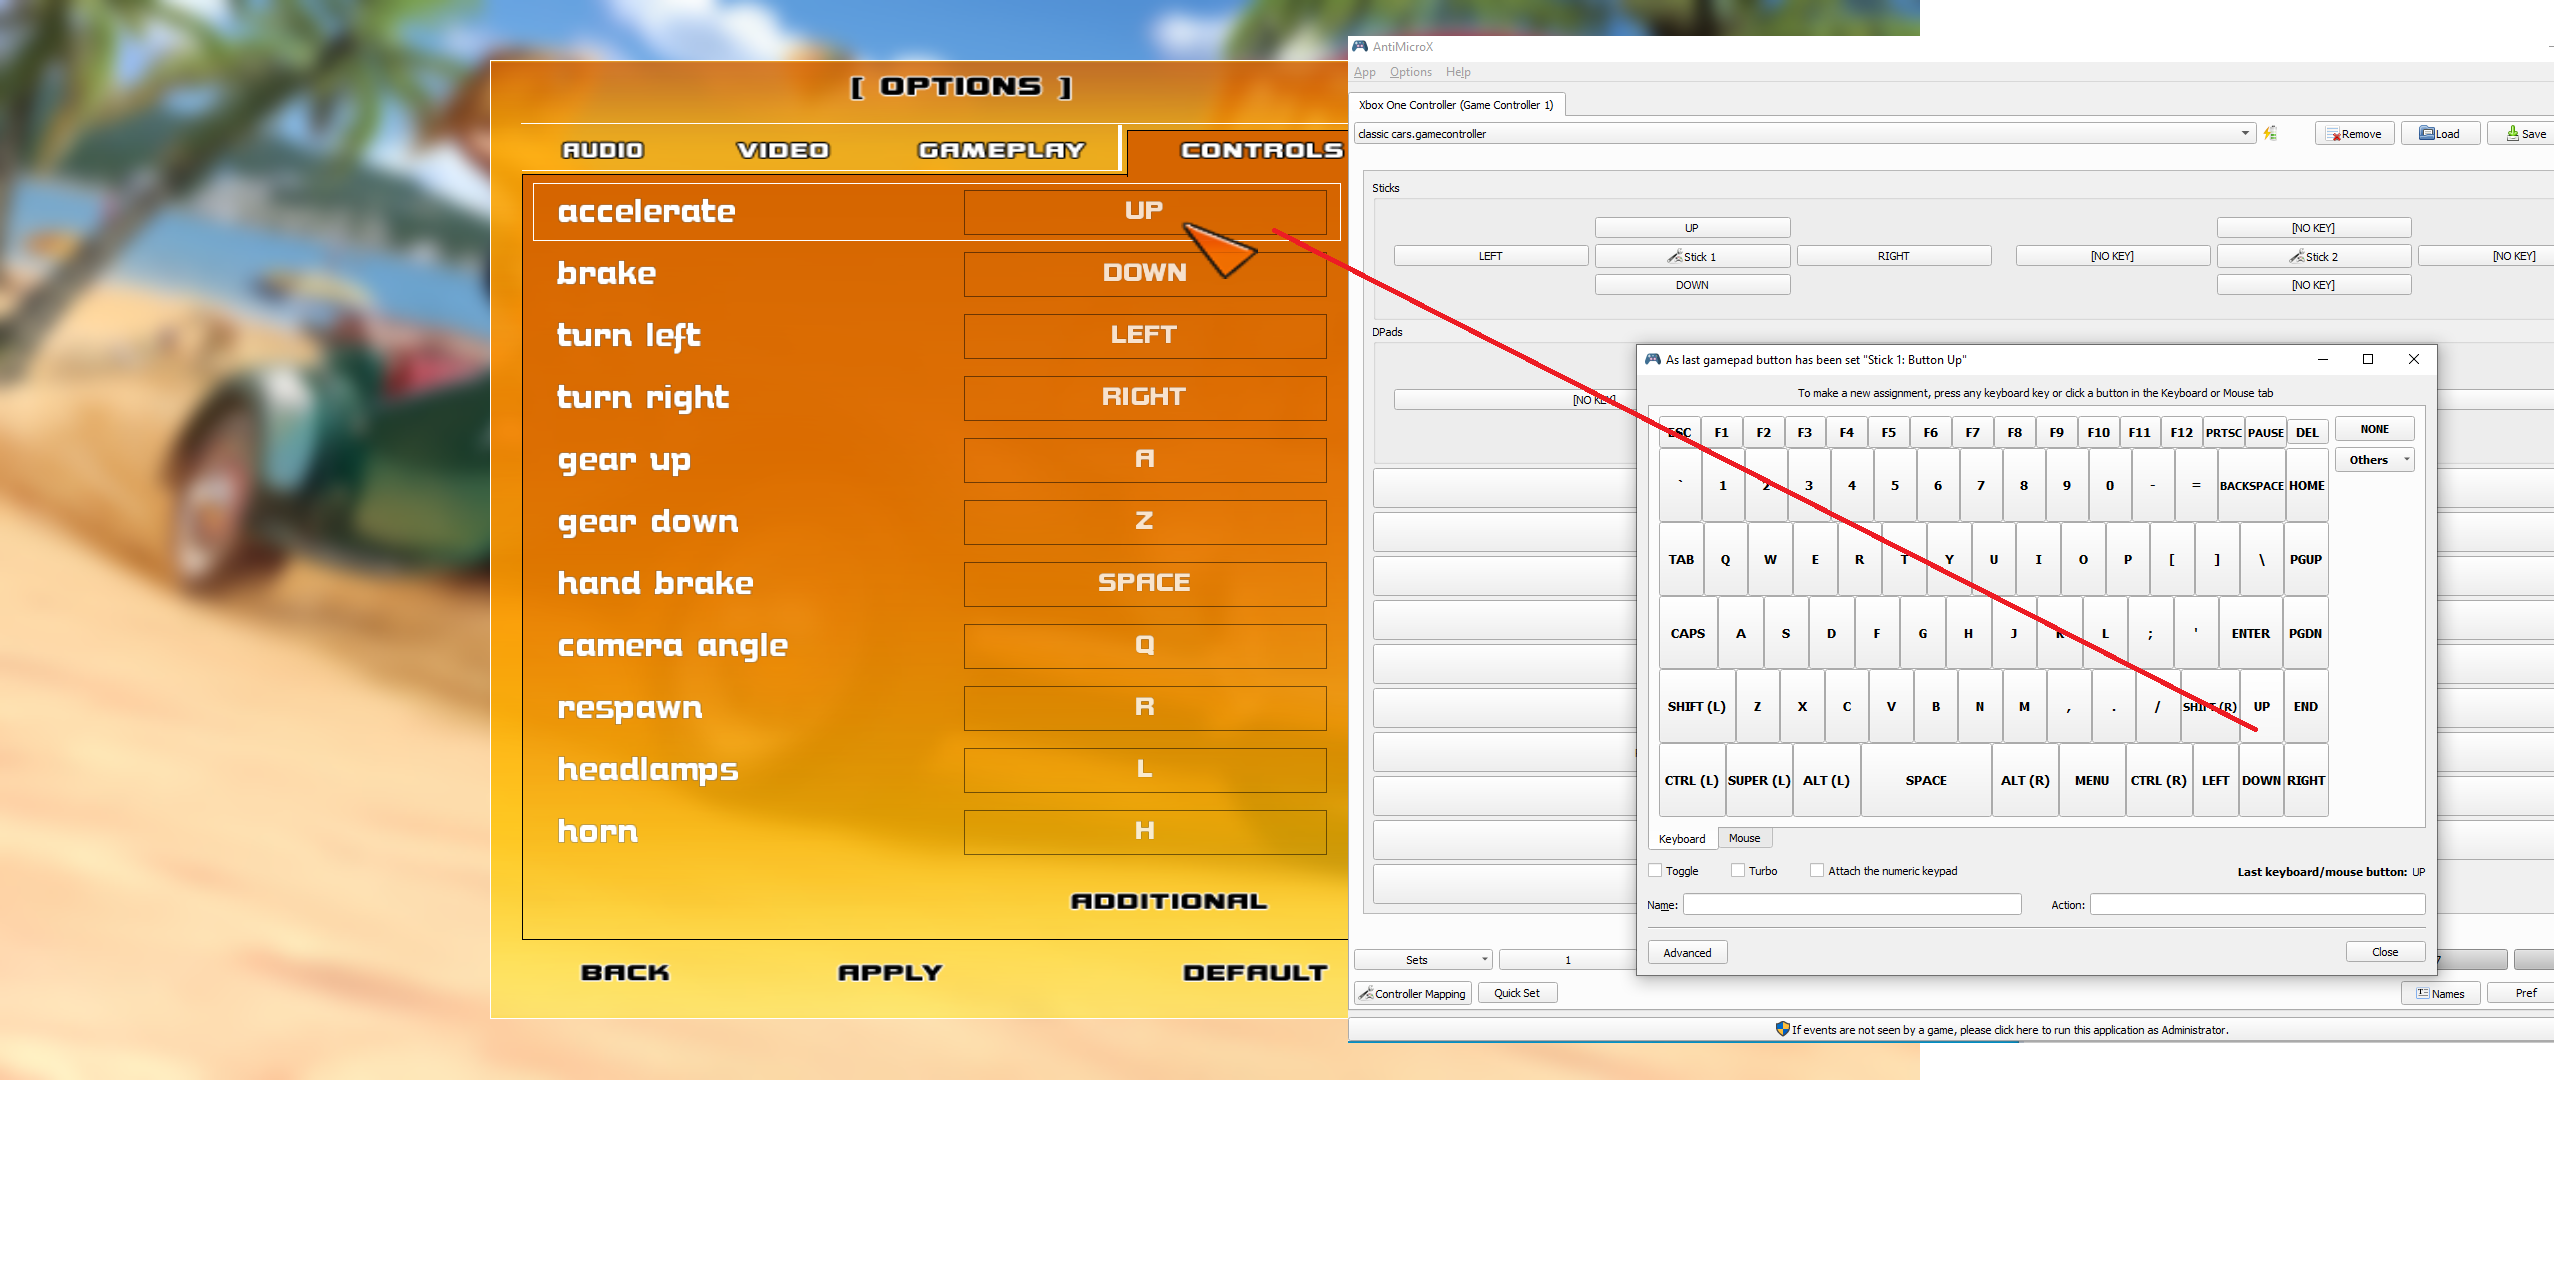The image size is (2554, 1277).
Task: Open the Help menu in AntiMicroX
Action: coord(1458,72)
